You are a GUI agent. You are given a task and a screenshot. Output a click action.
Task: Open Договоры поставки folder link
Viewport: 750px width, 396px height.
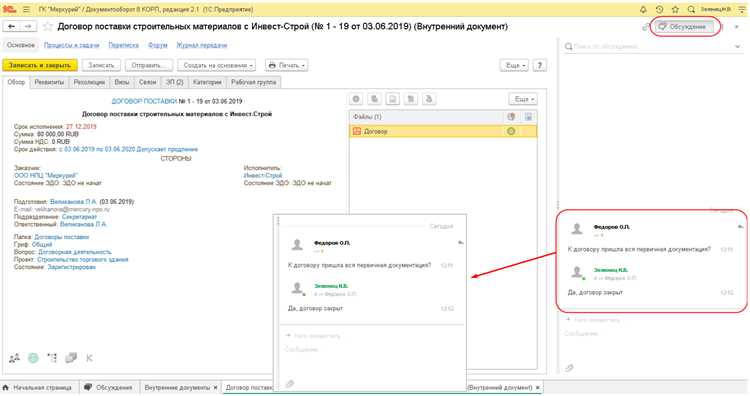(61, 237)
